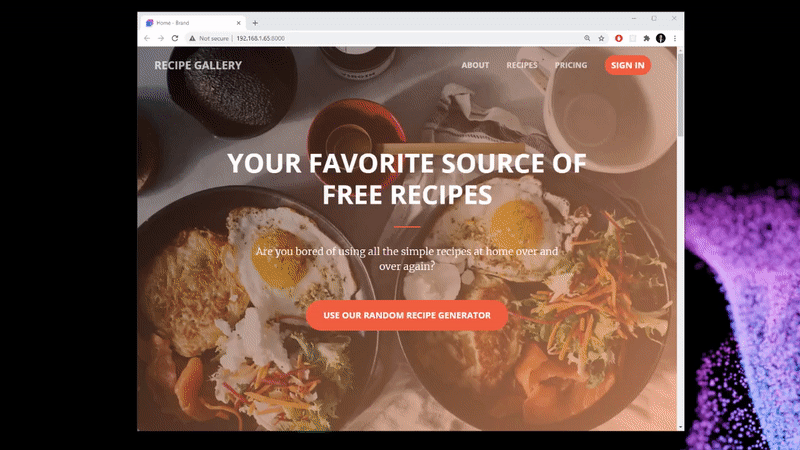Reload the page with the refresh icon

(175, 38)
